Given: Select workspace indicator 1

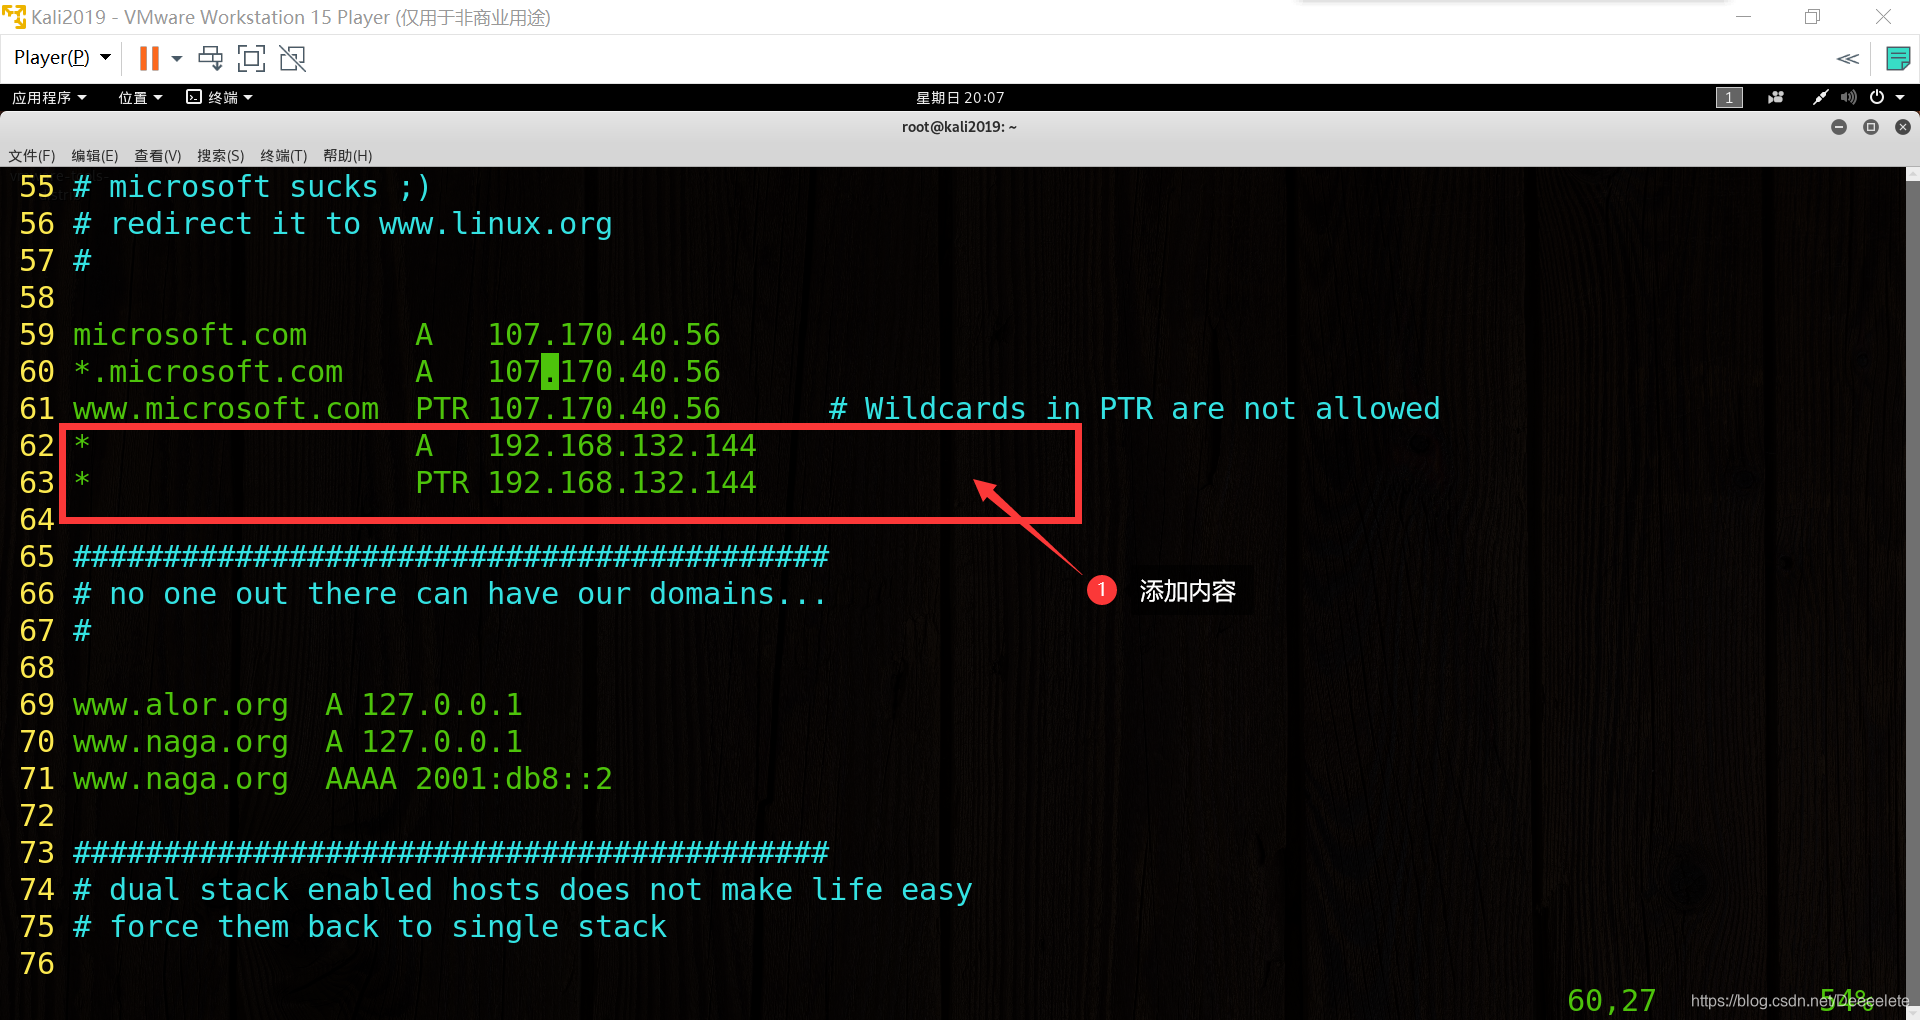Looking at the screenshot, I should [x=1729, y=97].
